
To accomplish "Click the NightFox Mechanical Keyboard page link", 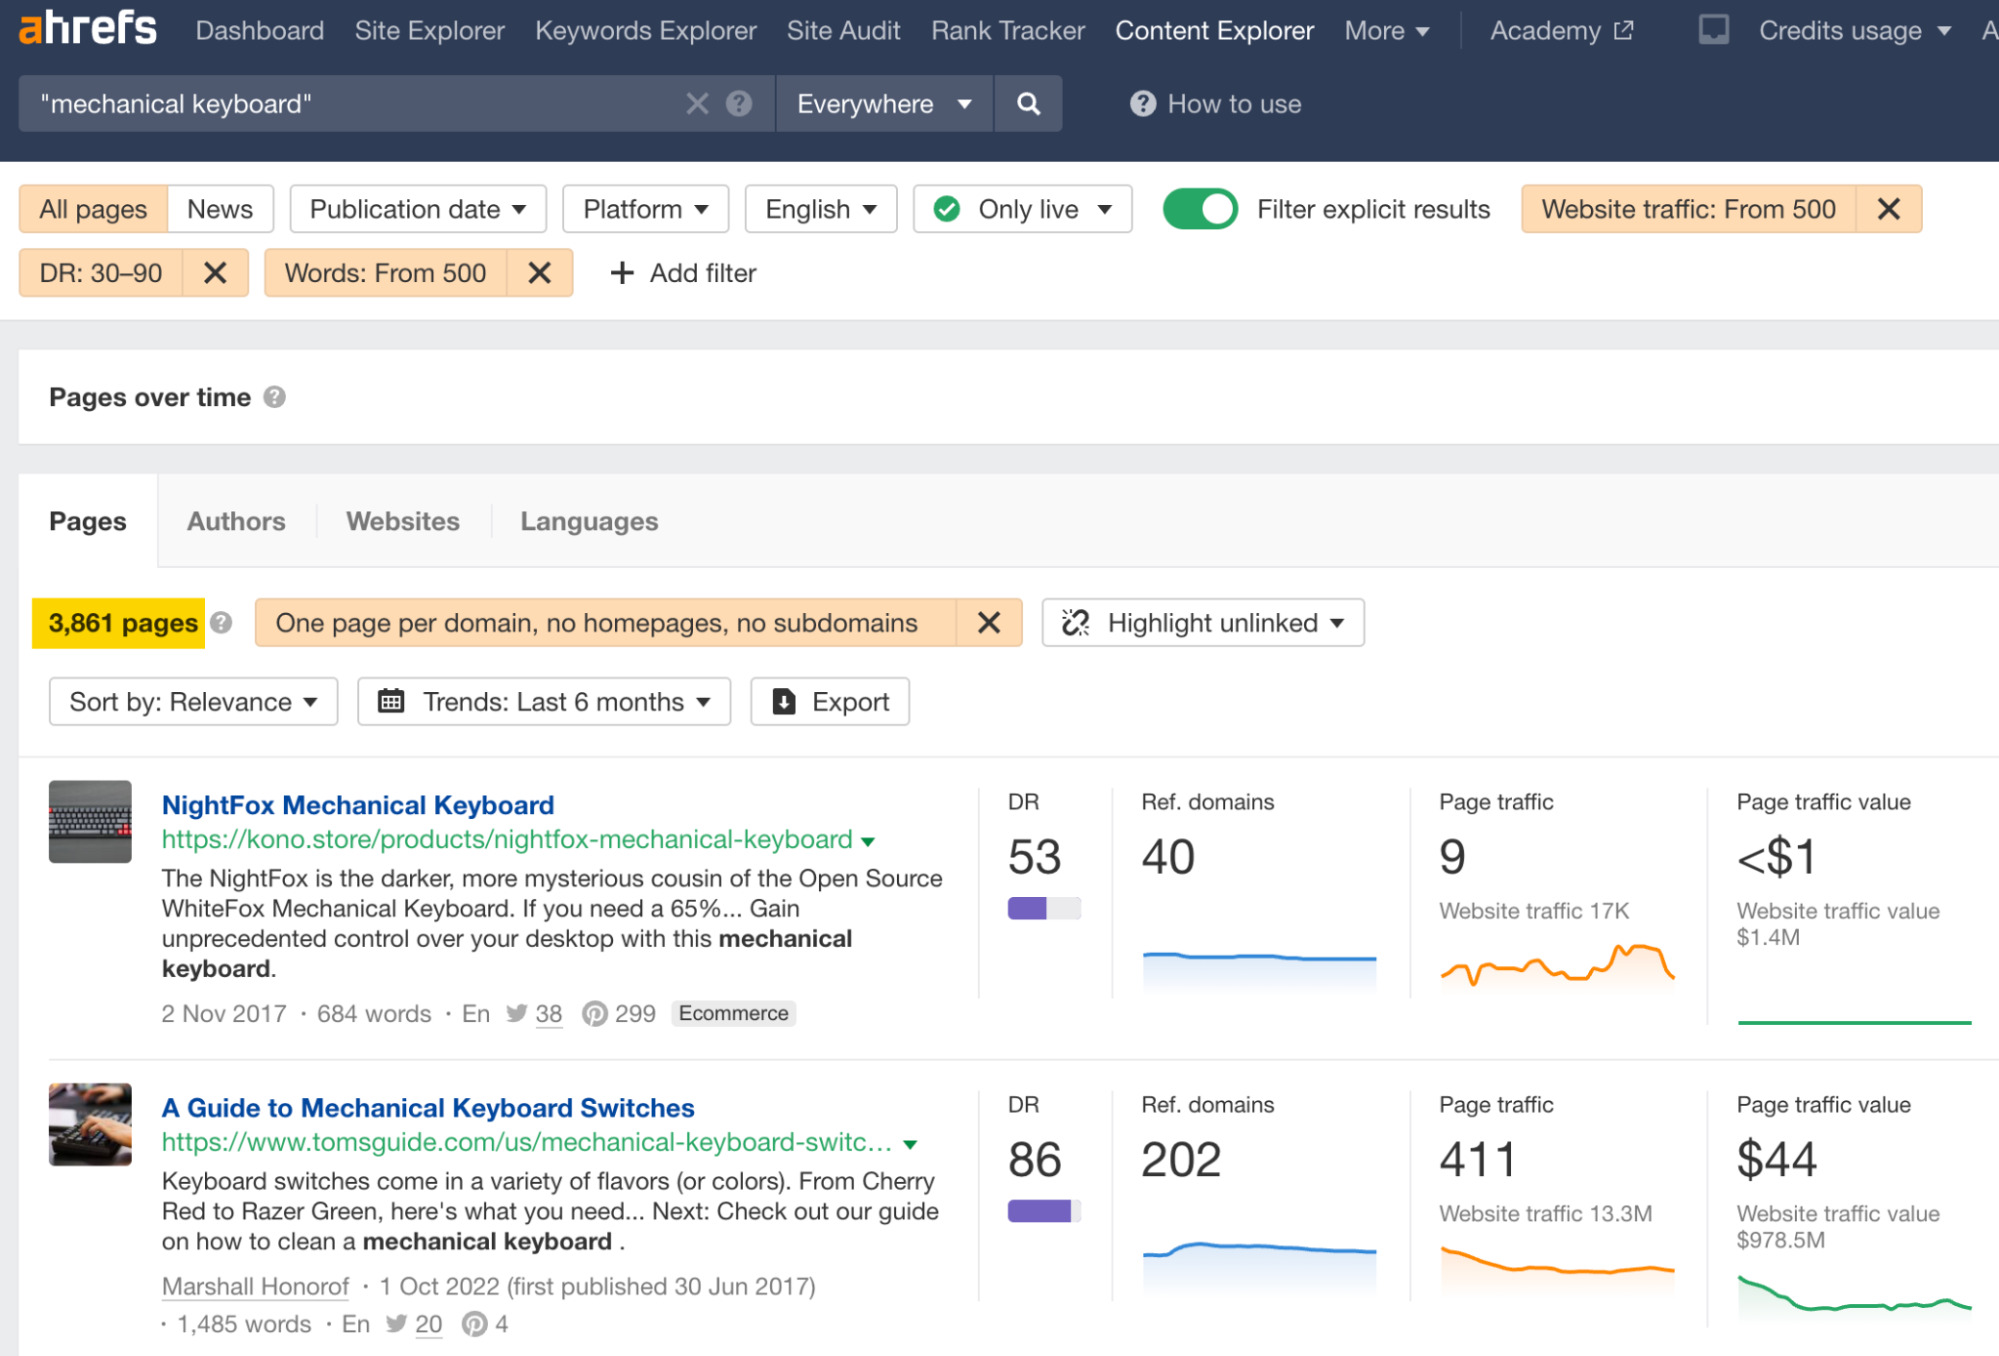I will [x=359, y=804].
